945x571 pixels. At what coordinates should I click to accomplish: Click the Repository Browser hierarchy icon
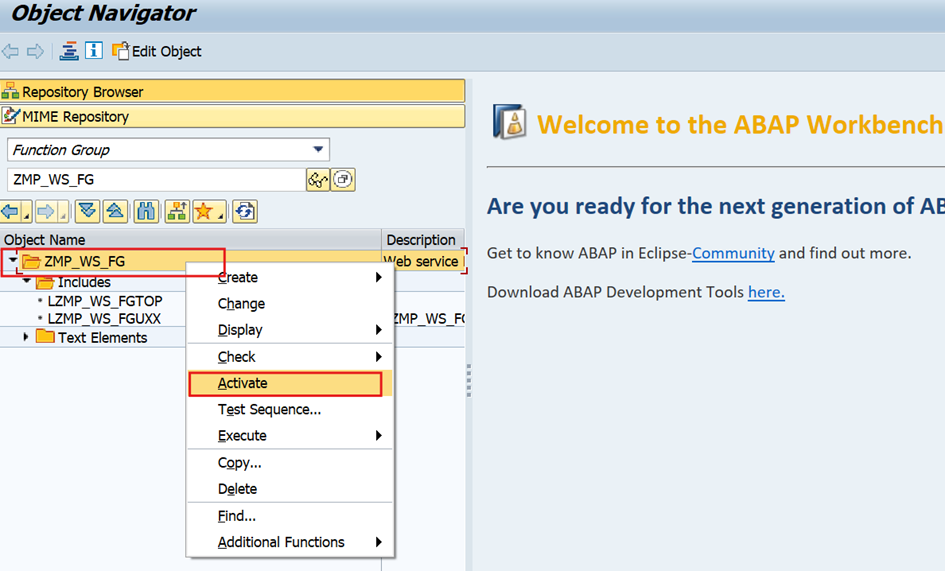pos(10,91)
